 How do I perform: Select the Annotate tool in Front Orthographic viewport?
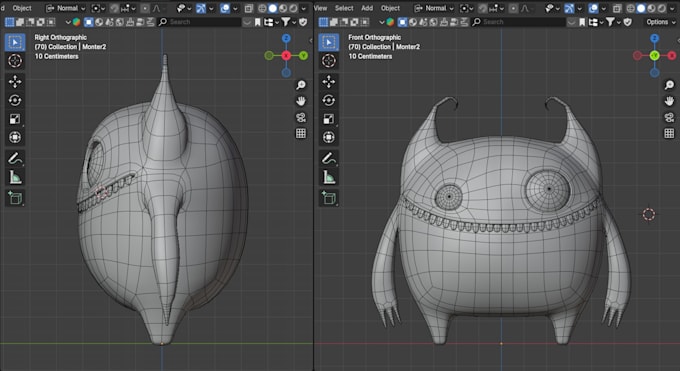(x=329, y=159)
